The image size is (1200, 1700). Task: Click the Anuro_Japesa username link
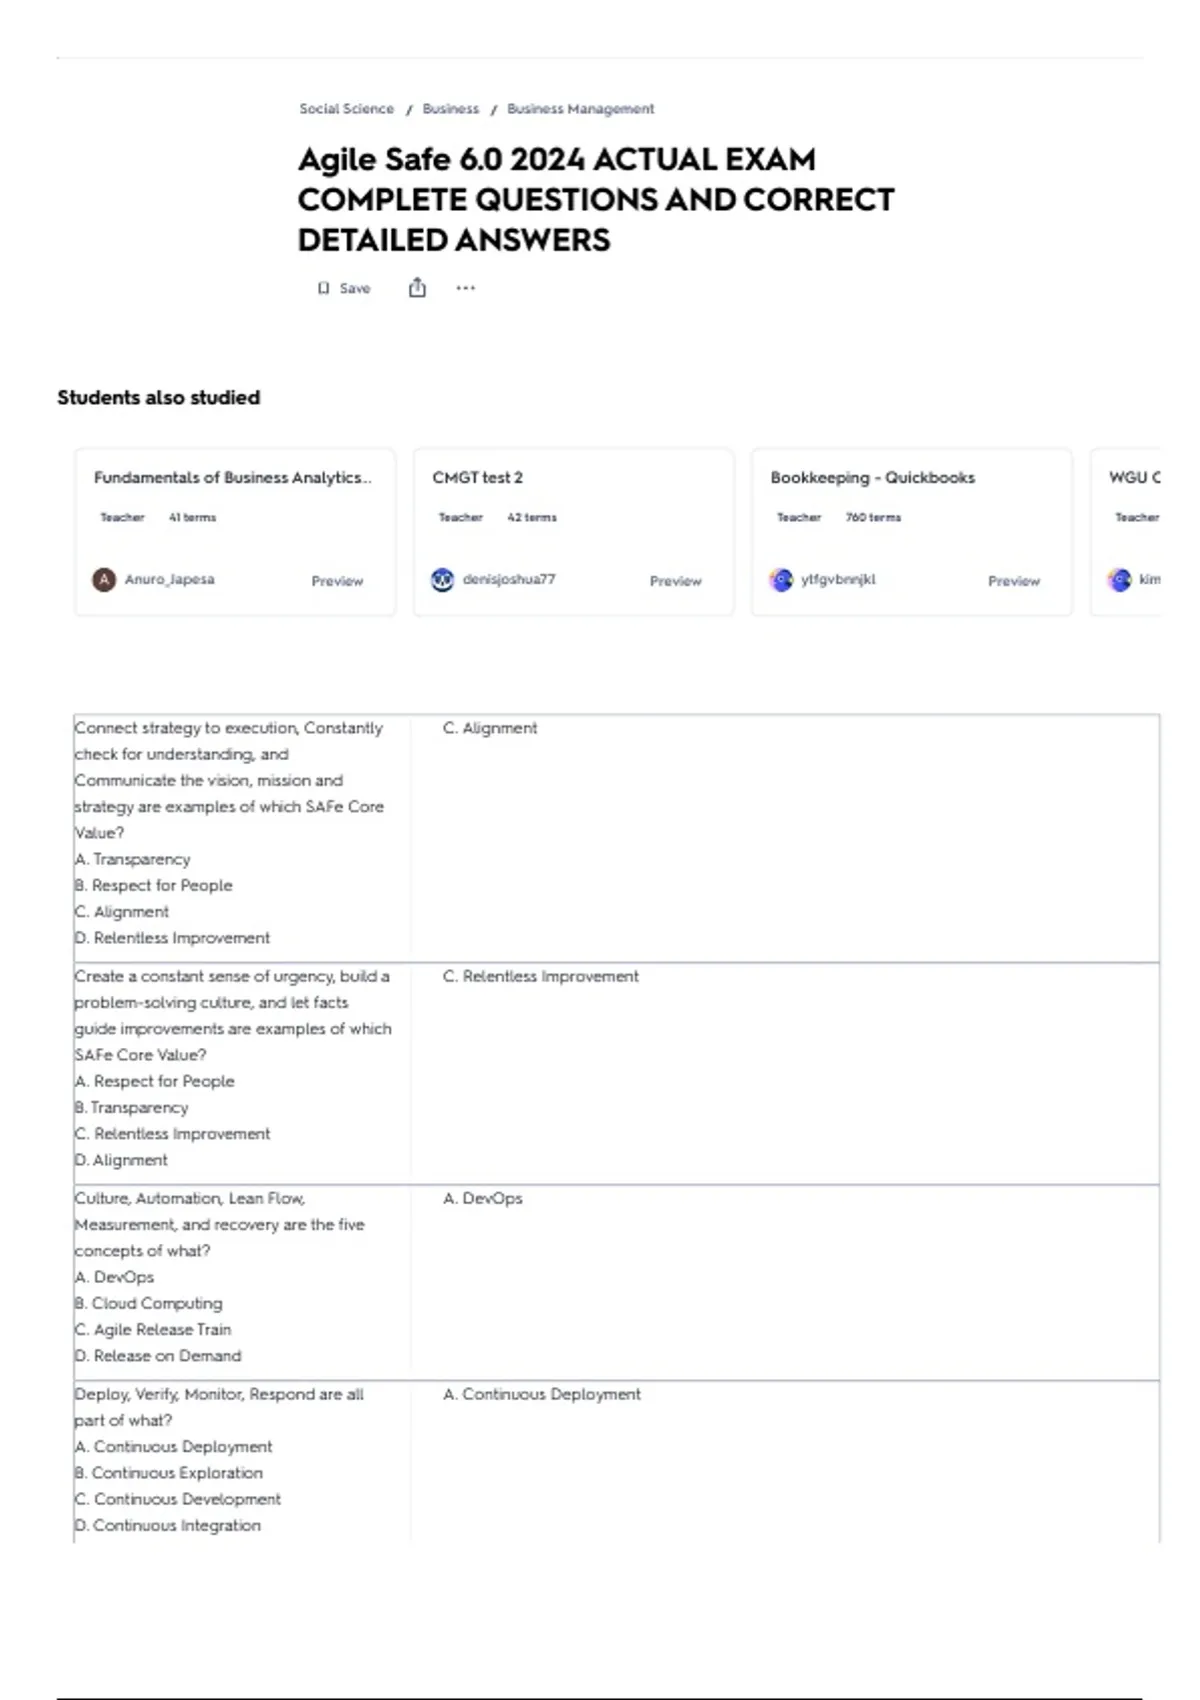pos(169,579)
